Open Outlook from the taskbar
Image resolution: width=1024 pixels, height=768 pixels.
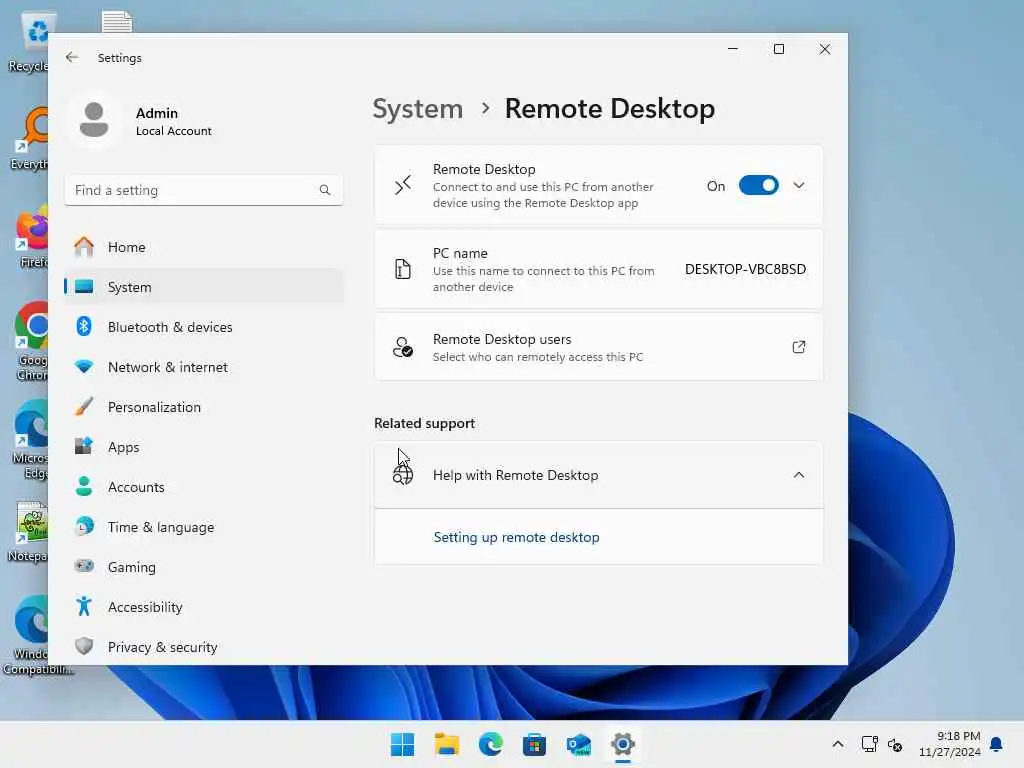pos(579,744)
